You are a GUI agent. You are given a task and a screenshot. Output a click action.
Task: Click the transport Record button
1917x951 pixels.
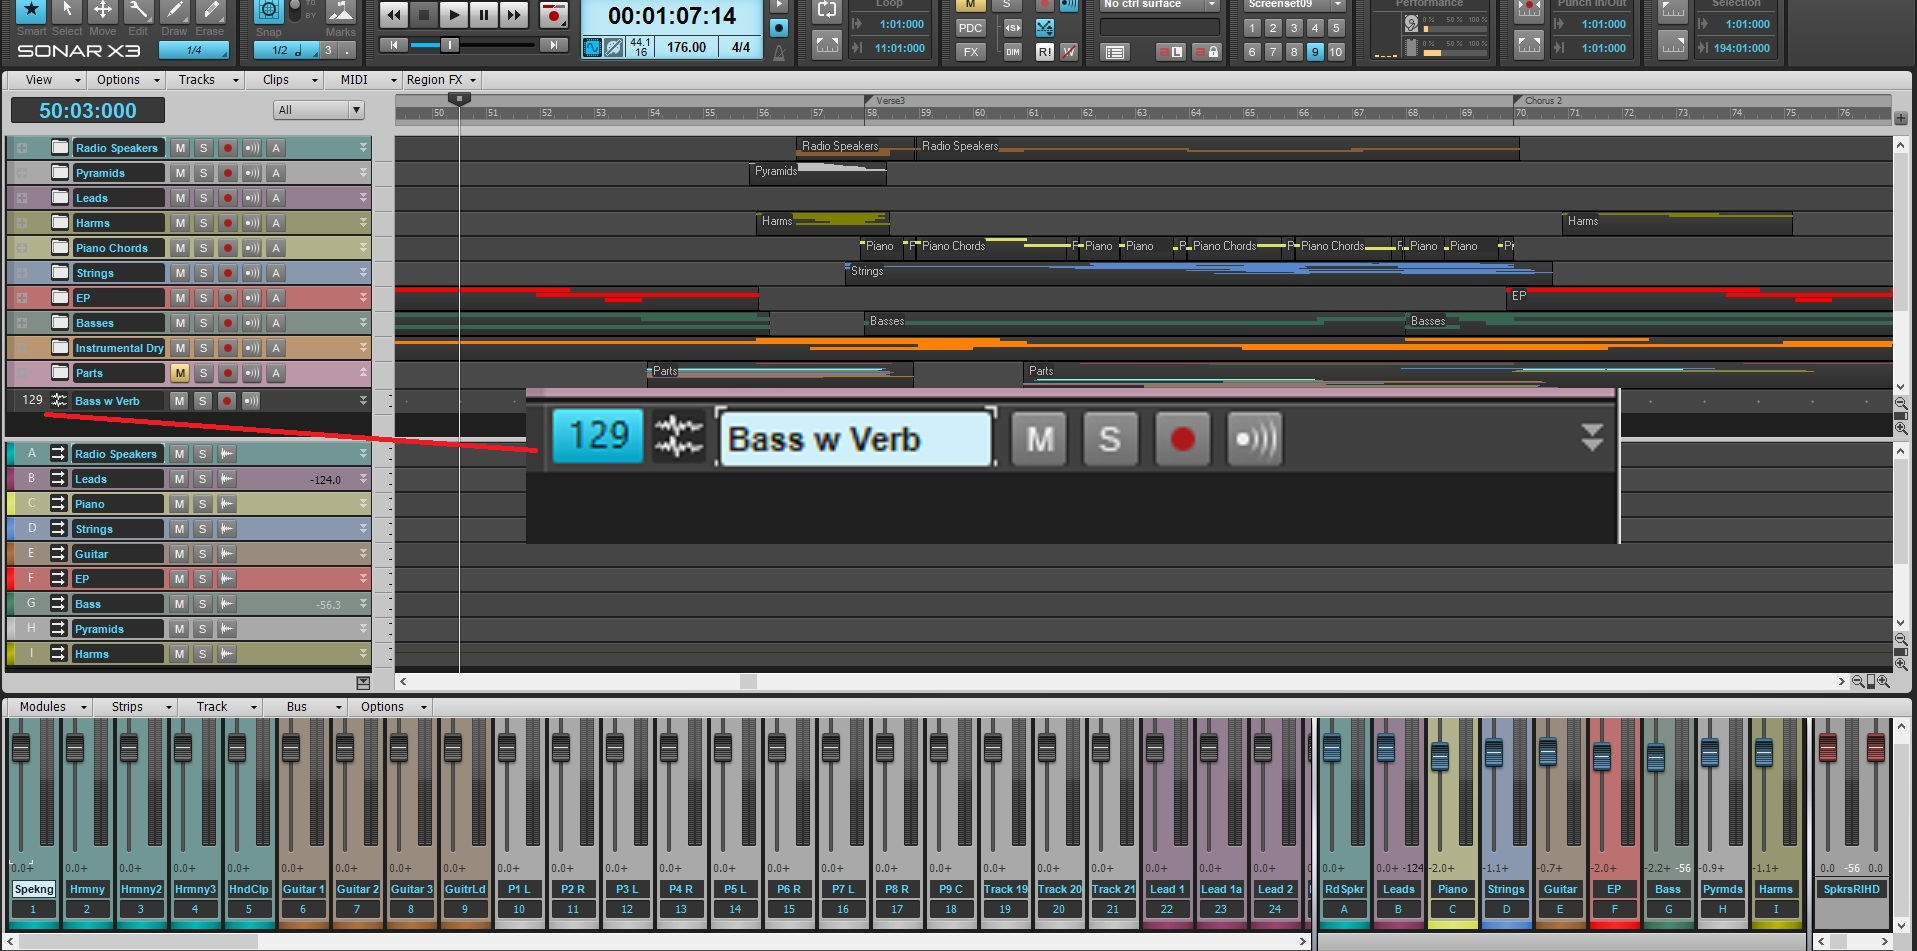coord(553,15)
